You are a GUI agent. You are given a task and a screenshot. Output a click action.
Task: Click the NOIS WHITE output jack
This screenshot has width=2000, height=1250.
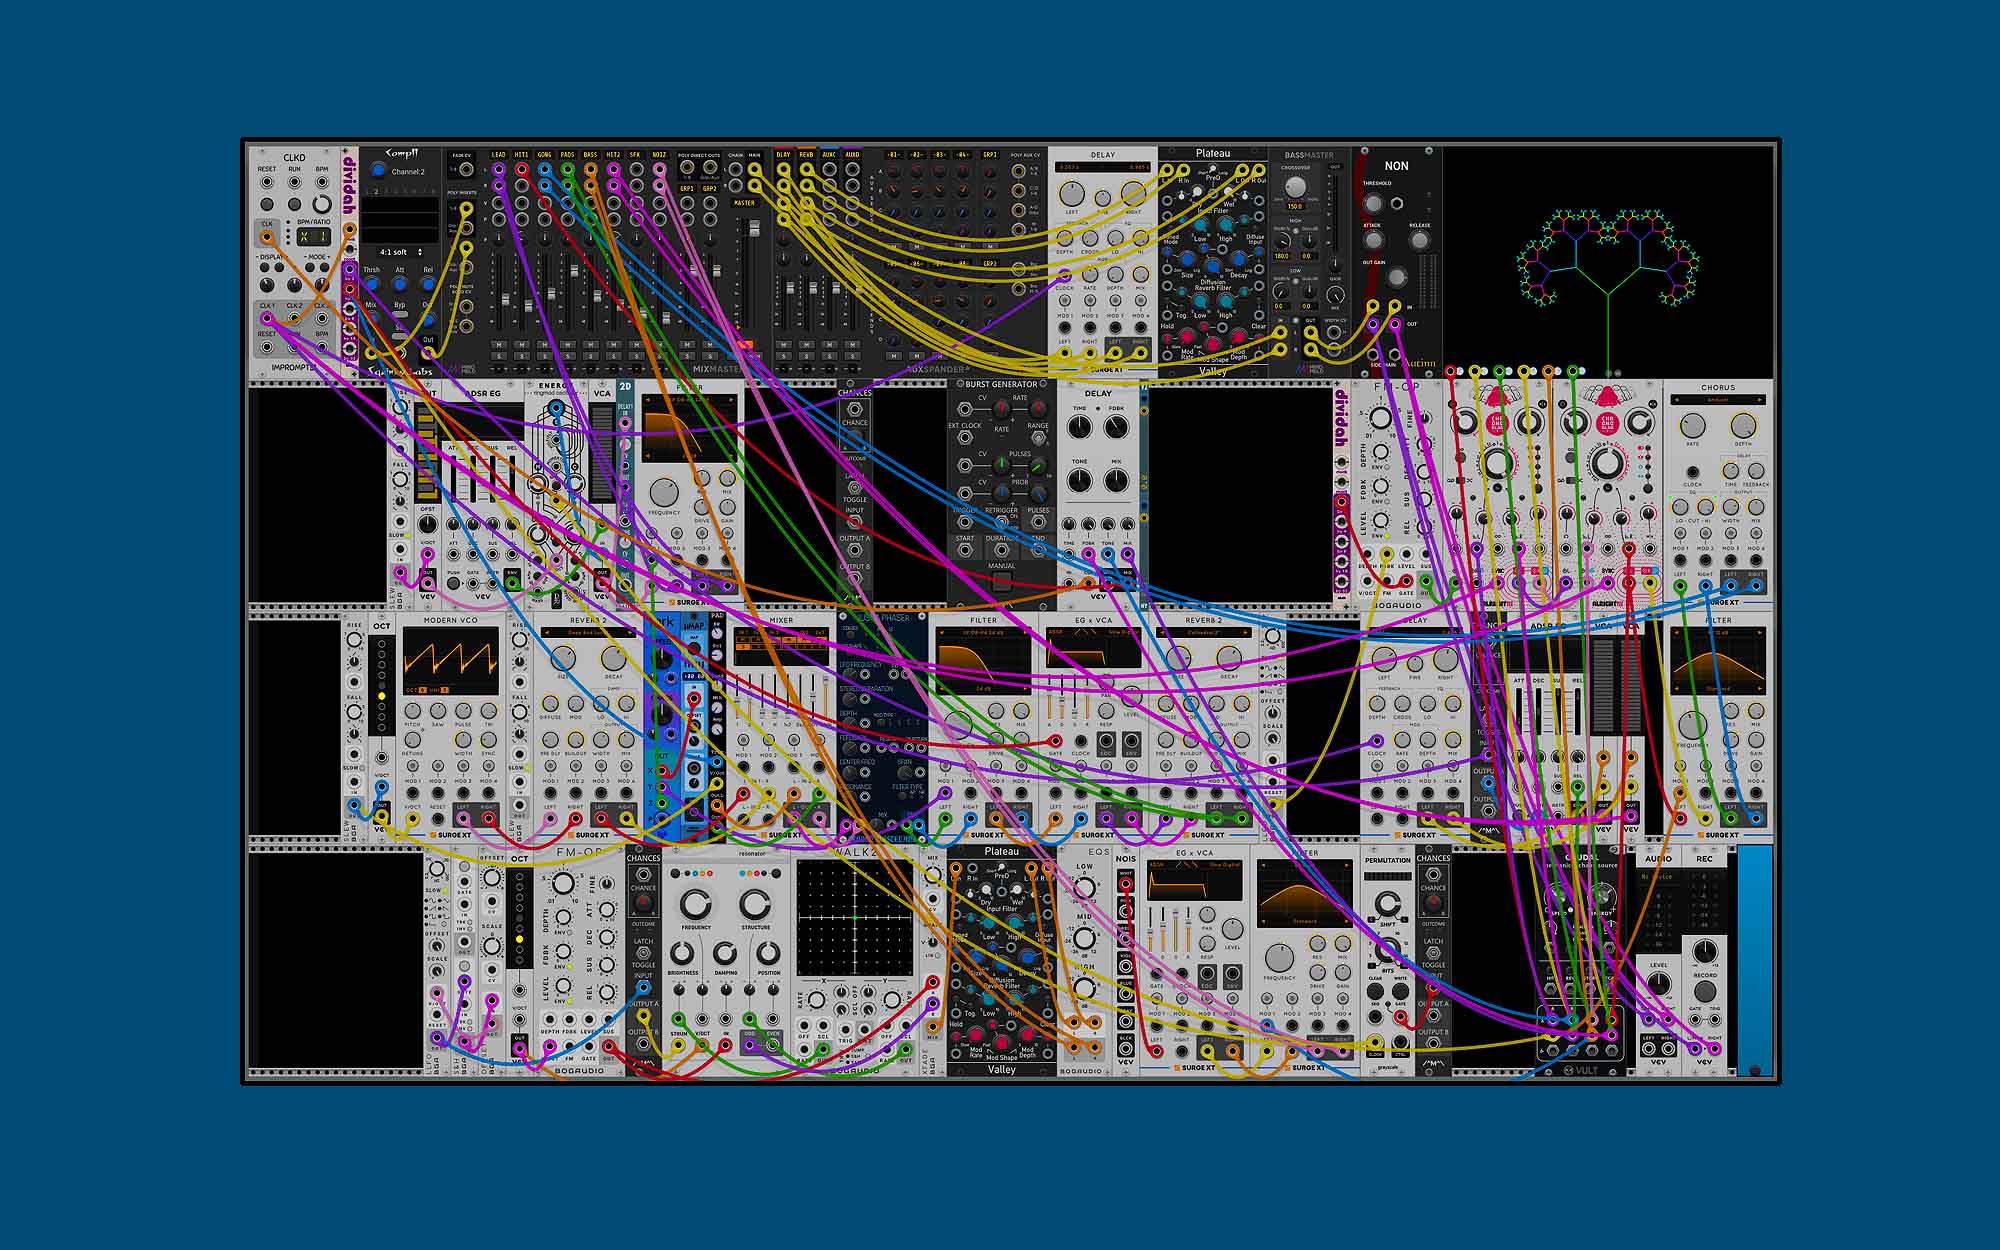1126,884
